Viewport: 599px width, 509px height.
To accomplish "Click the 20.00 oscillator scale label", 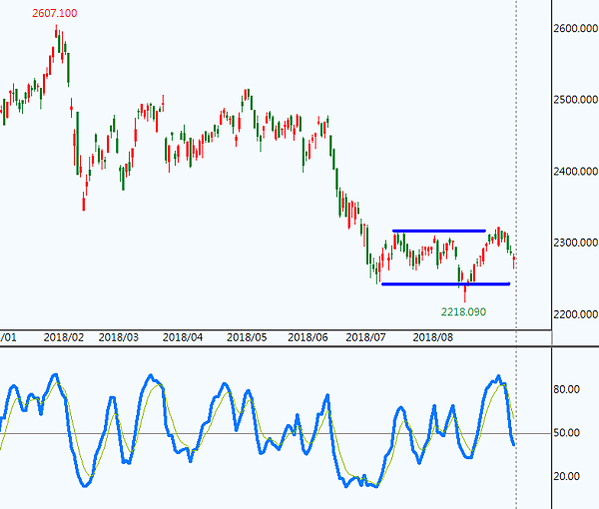I will 567,476.
